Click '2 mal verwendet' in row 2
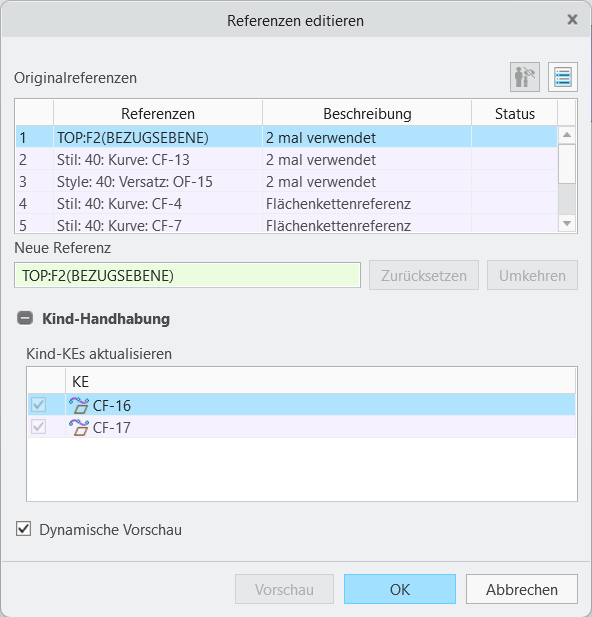This screenshot has height=617, width=592. 321,159
